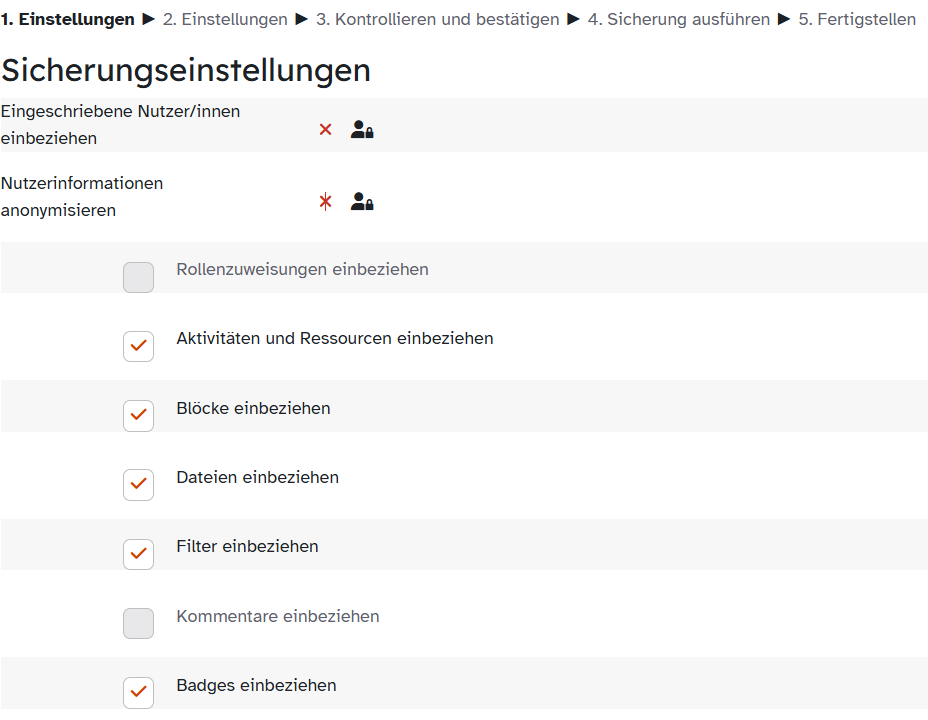Click locked user icon for Nutzerinformationen anonymisieren
Image resolution: width=928 pixels, height=720 pixels.
[362, 201]
